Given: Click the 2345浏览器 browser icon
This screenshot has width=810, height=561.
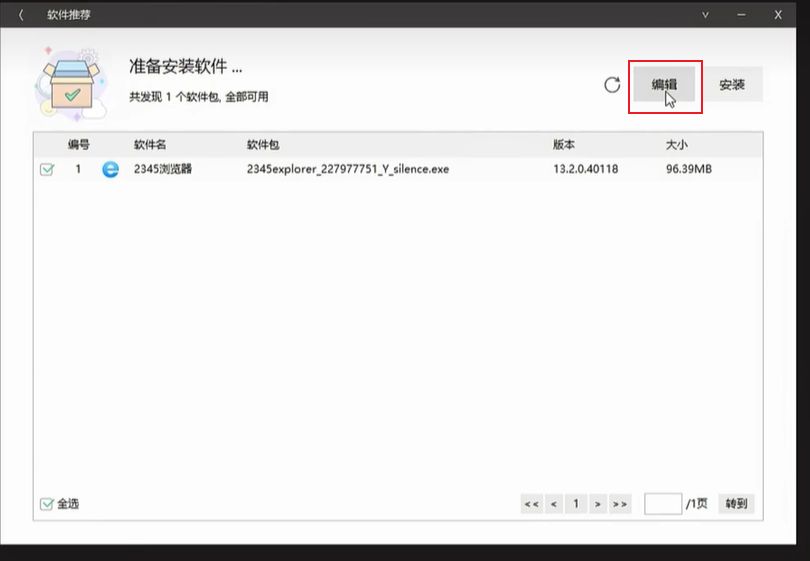Looking at the screenshot, I should [110, 170].
